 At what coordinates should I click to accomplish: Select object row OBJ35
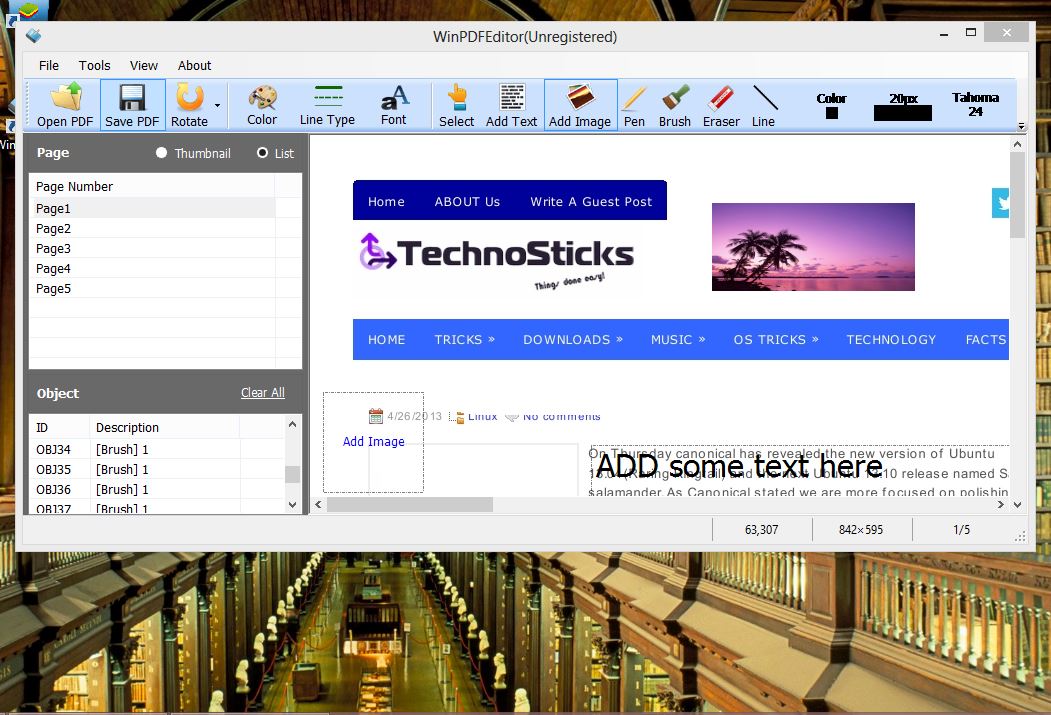coord(158,469)
